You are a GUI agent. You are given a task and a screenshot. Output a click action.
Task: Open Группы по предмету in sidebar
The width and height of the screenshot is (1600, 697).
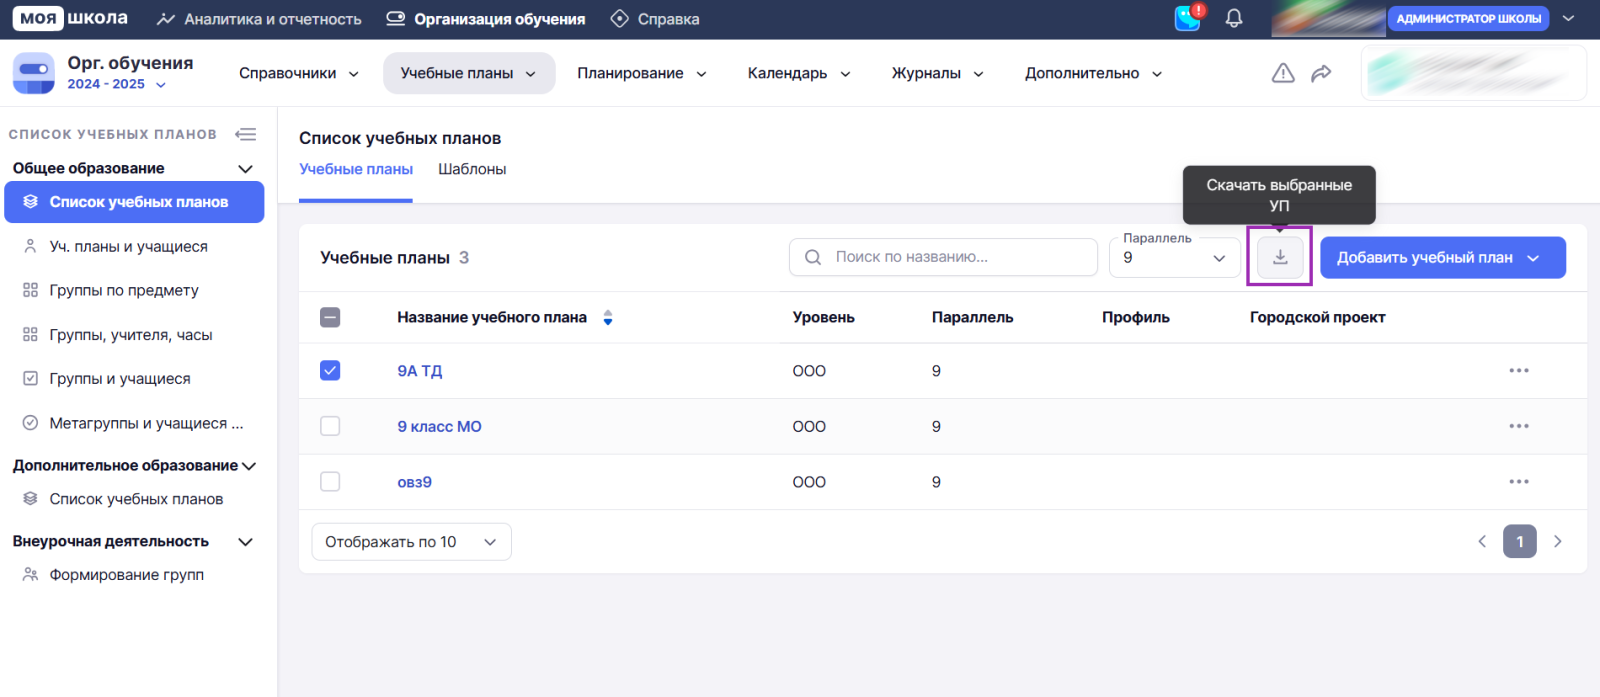[x=124, y=290]
